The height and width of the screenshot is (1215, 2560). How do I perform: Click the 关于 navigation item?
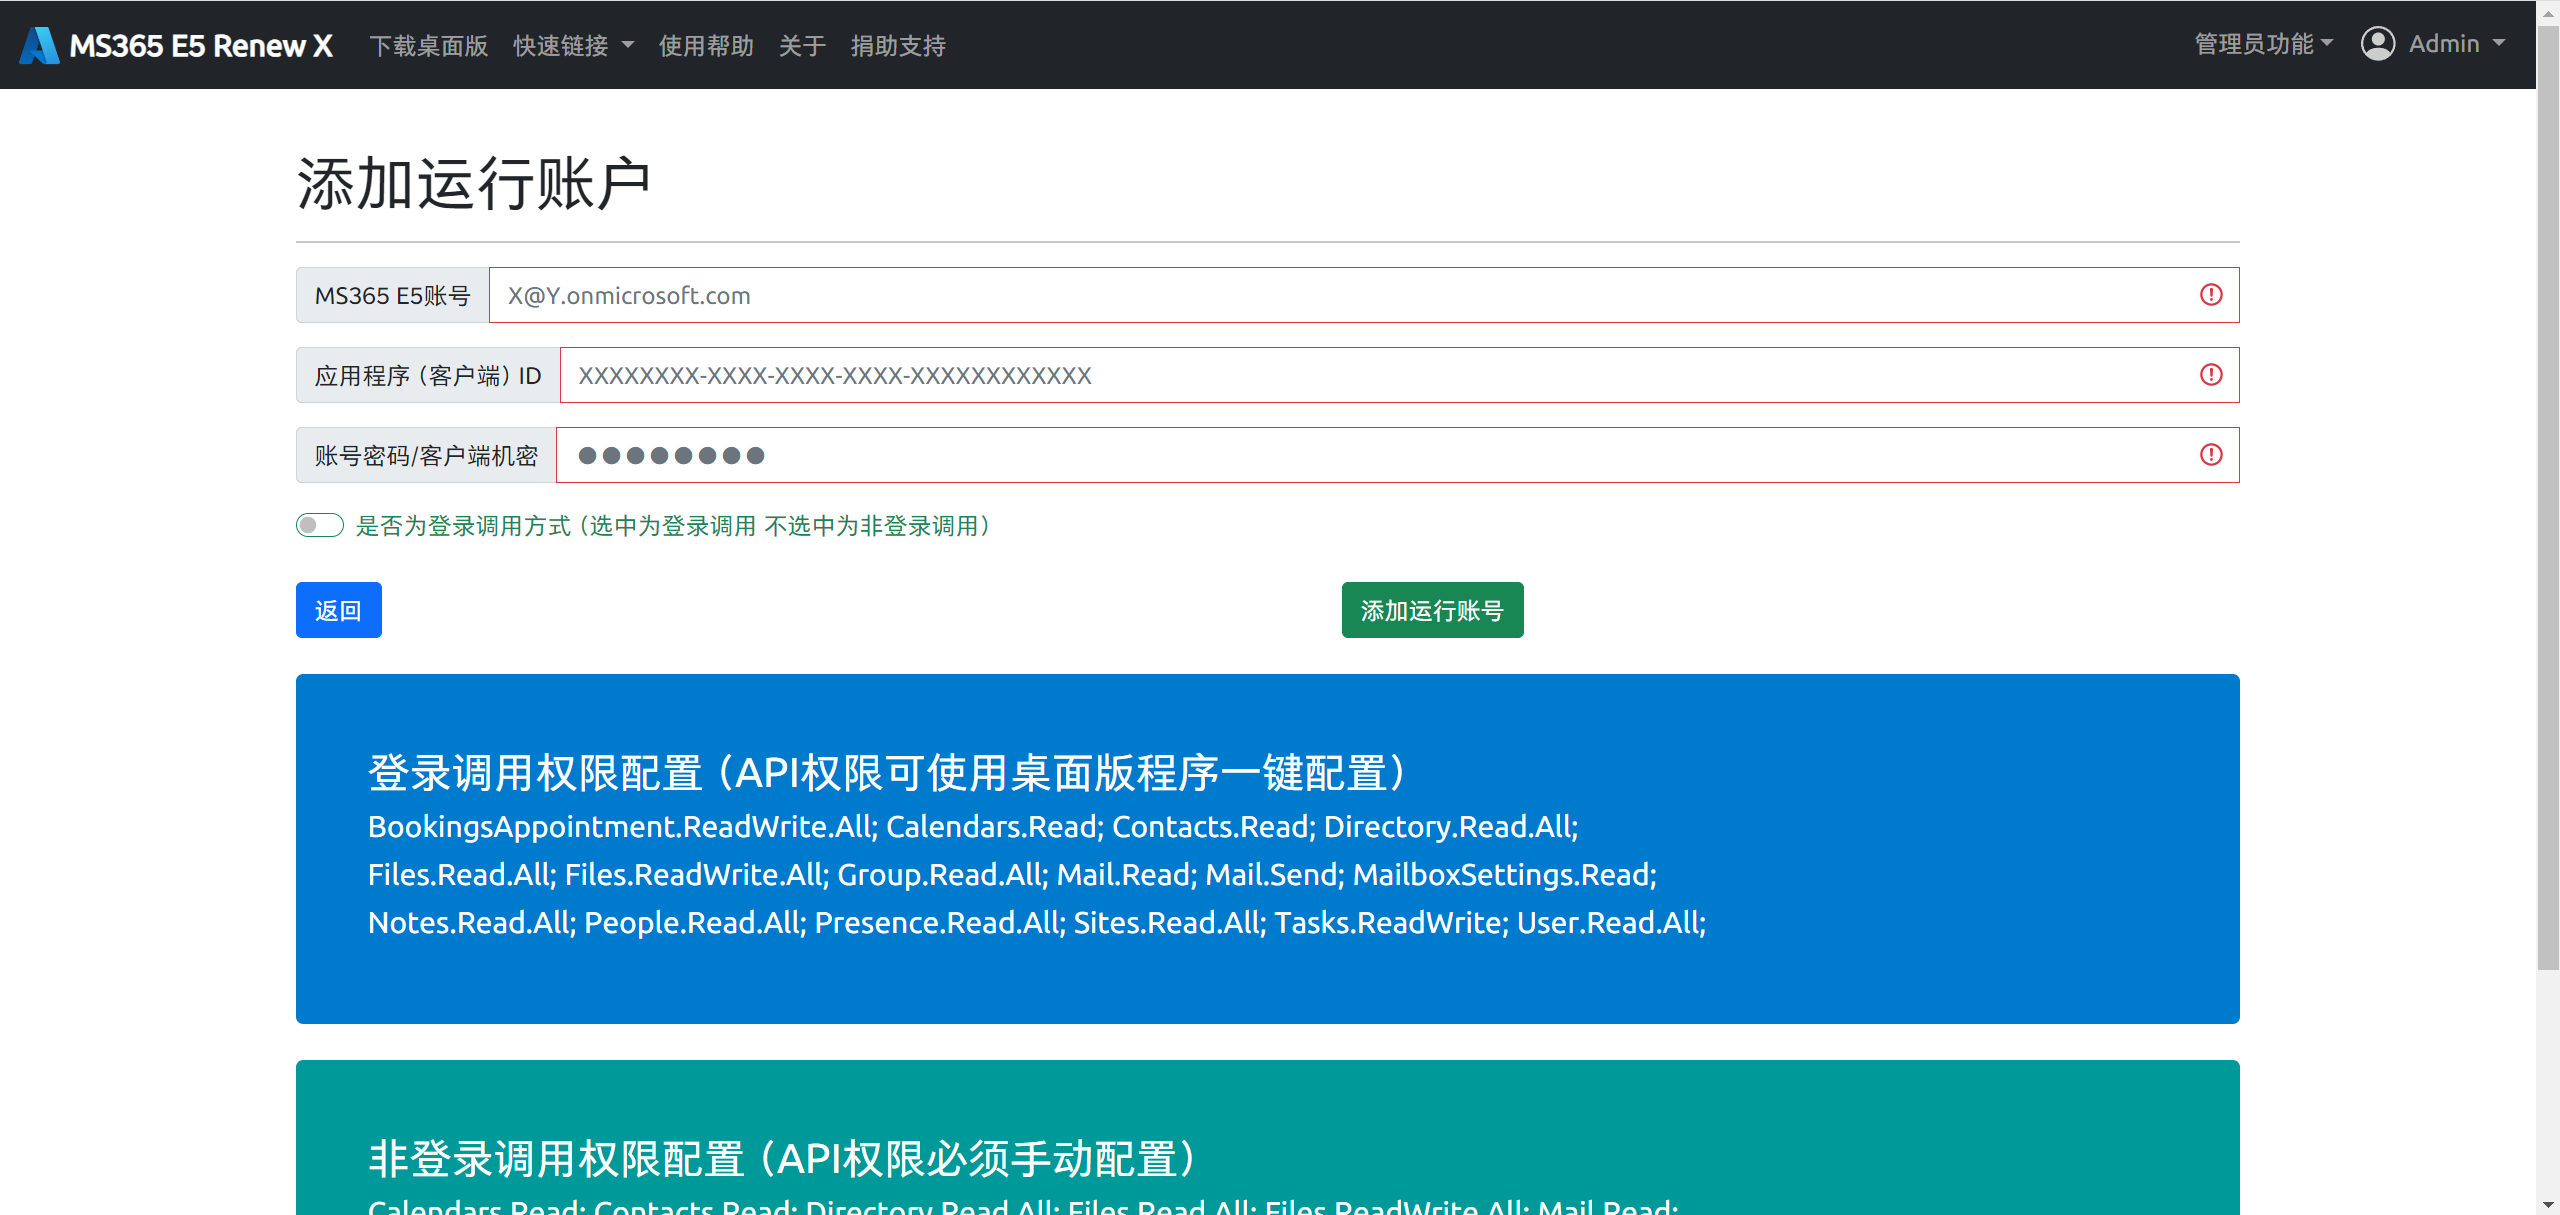click(x=801, y=45)
